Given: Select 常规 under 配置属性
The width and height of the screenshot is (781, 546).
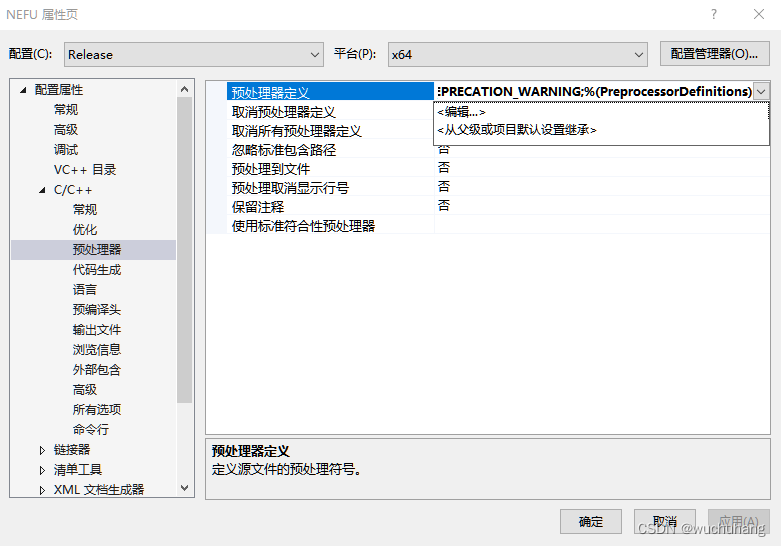Looking at the screenshot, I should [x=66, y=110].
